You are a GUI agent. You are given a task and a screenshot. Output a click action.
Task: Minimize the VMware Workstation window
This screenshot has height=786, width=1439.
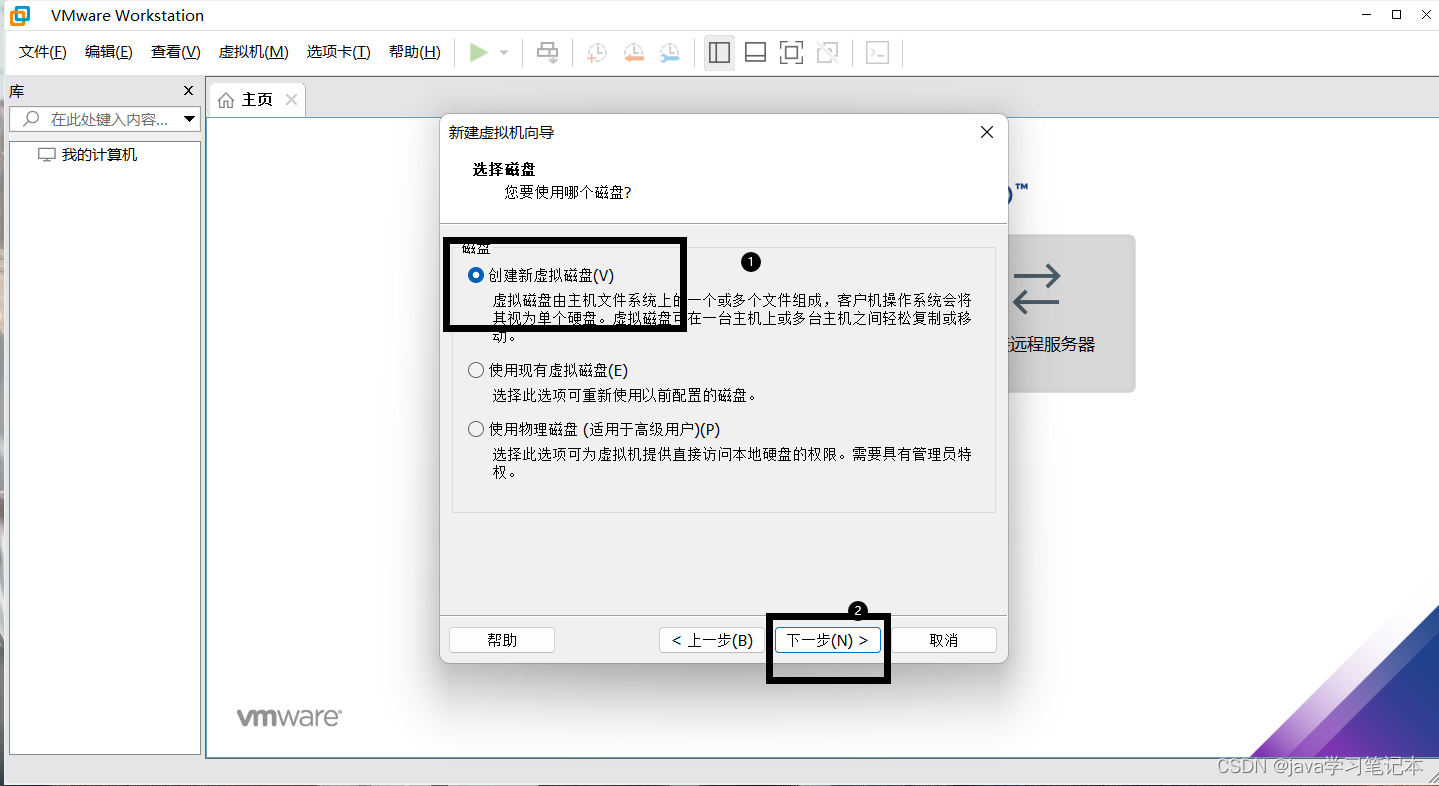[x=1367, y=15]
